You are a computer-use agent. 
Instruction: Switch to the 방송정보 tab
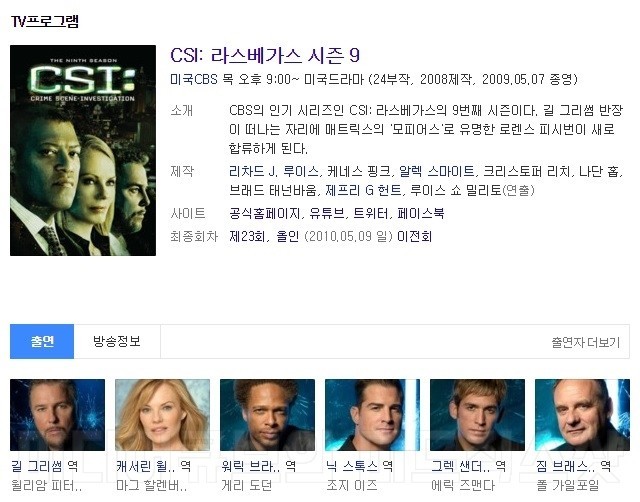pos(117,342)
